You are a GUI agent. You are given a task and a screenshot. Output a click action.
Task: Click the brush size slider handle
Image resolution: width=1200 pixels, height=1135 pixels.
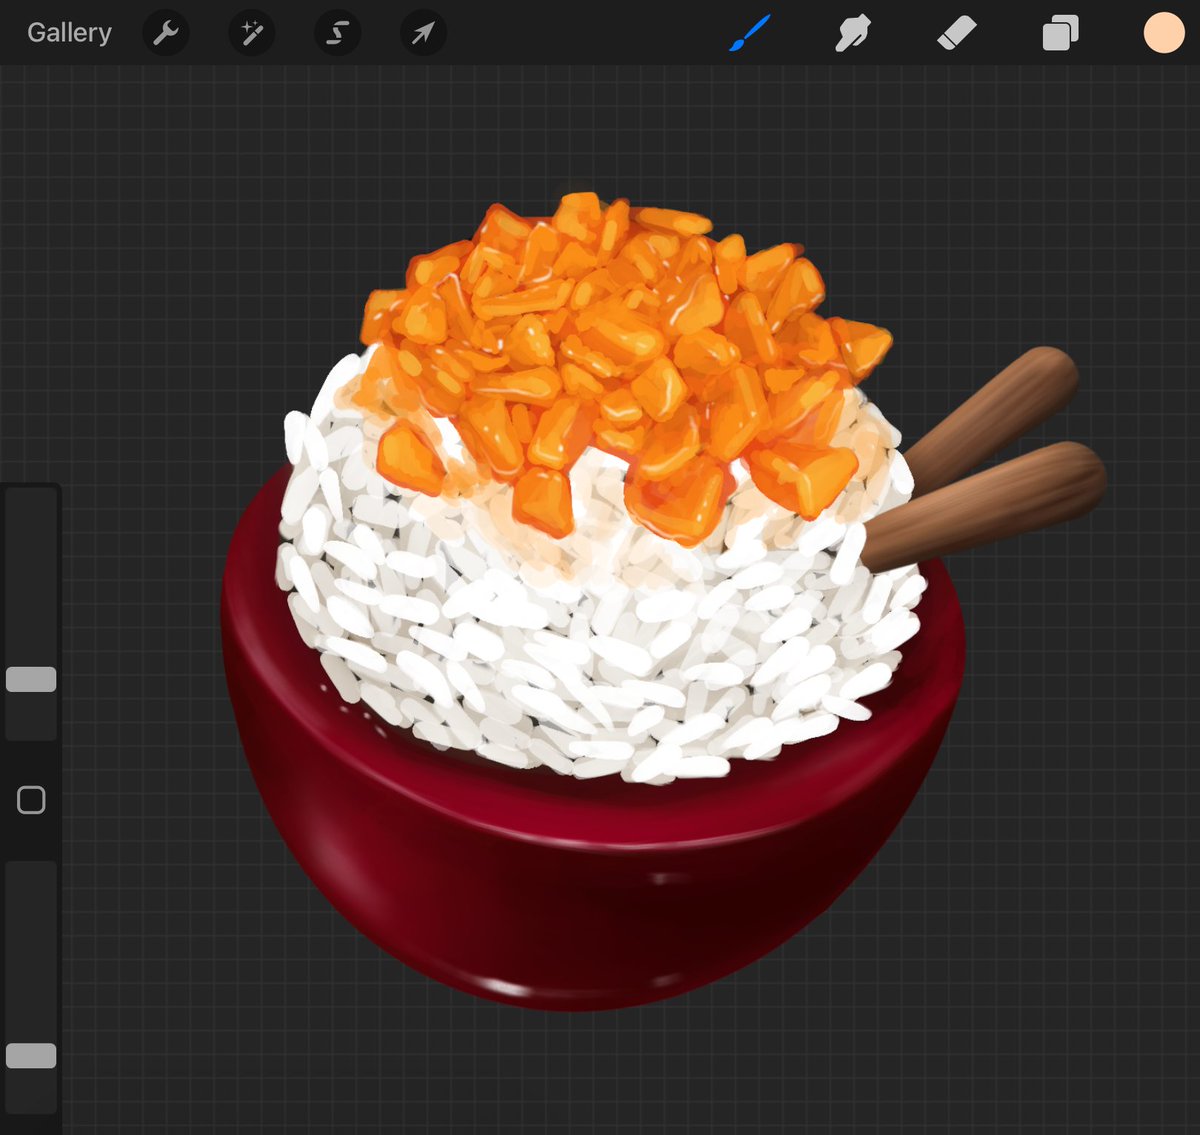[31, 680]
